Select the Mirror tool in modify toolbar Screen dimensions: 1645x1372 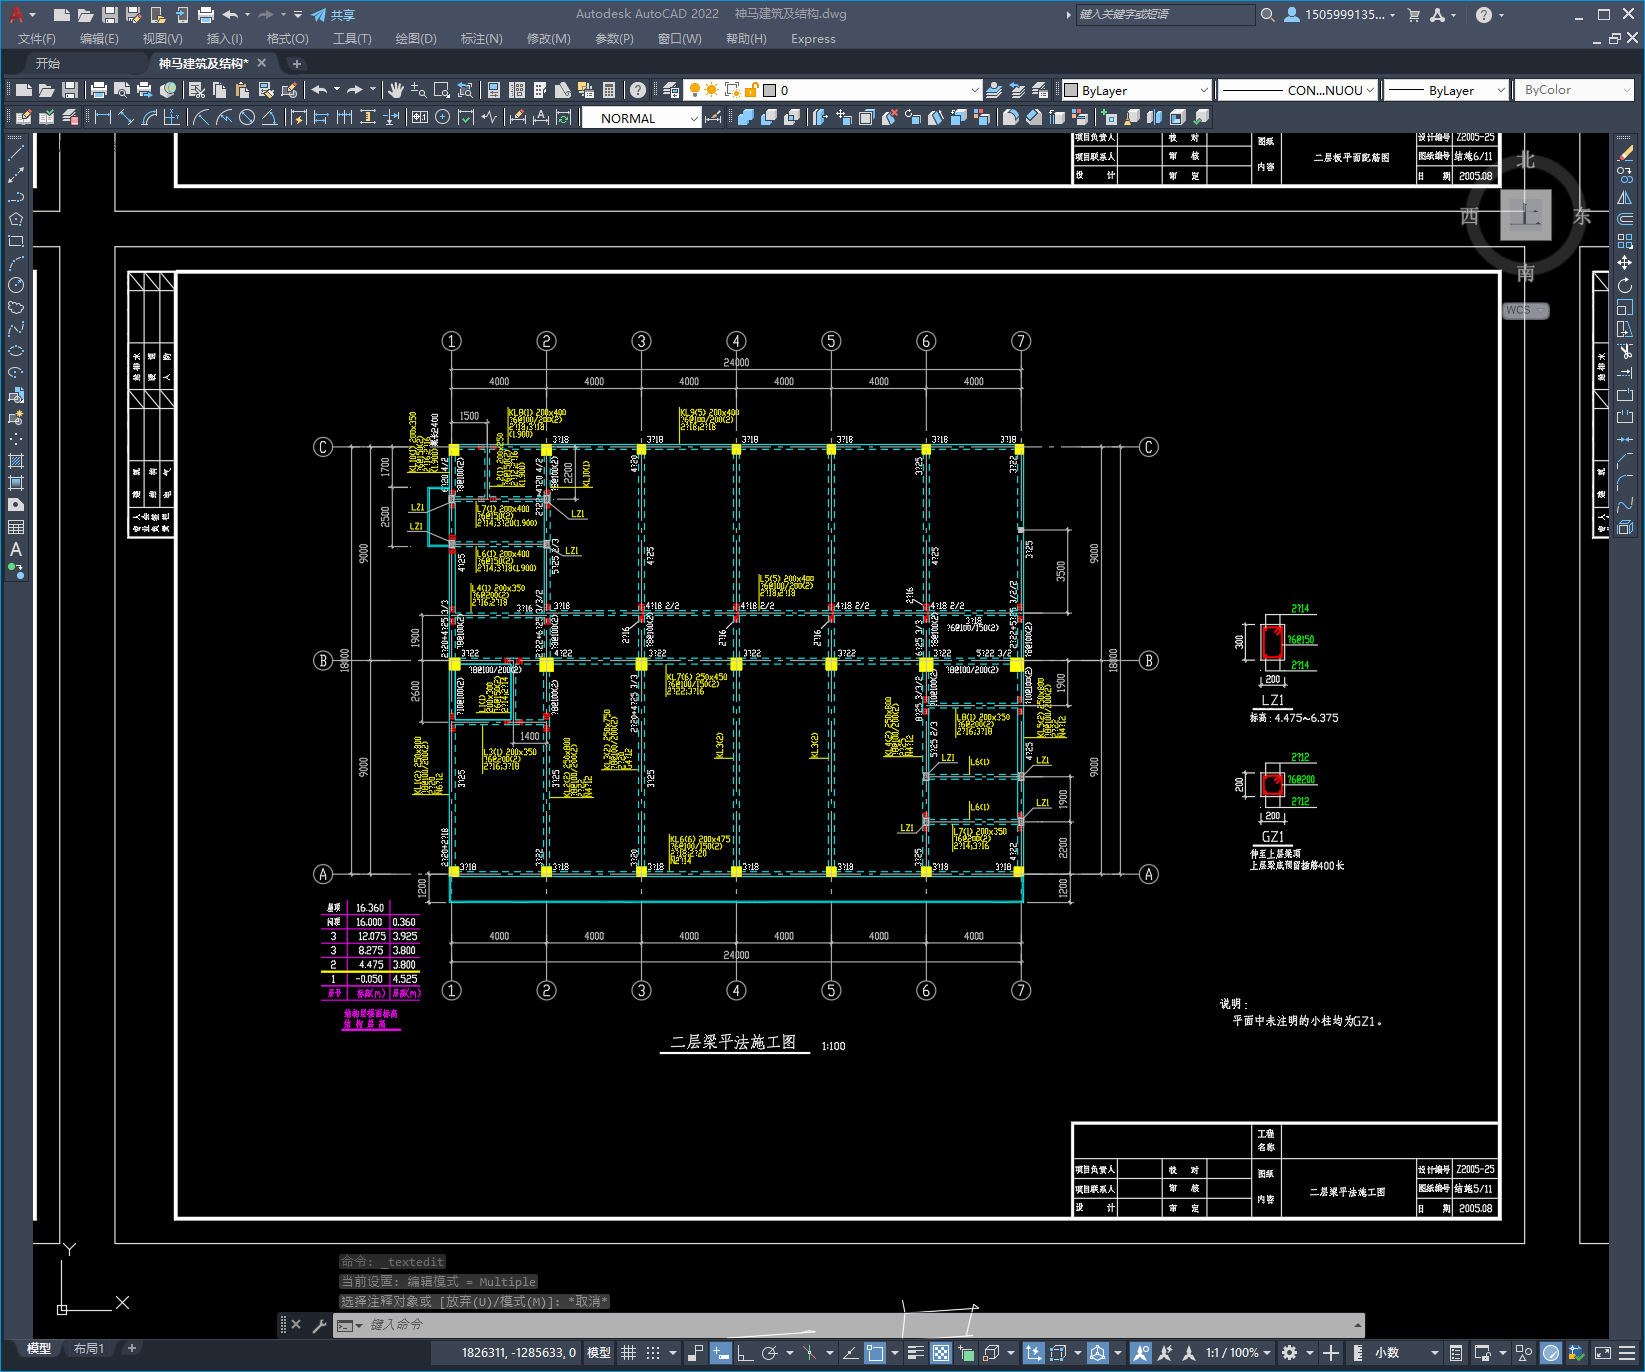1625,197
